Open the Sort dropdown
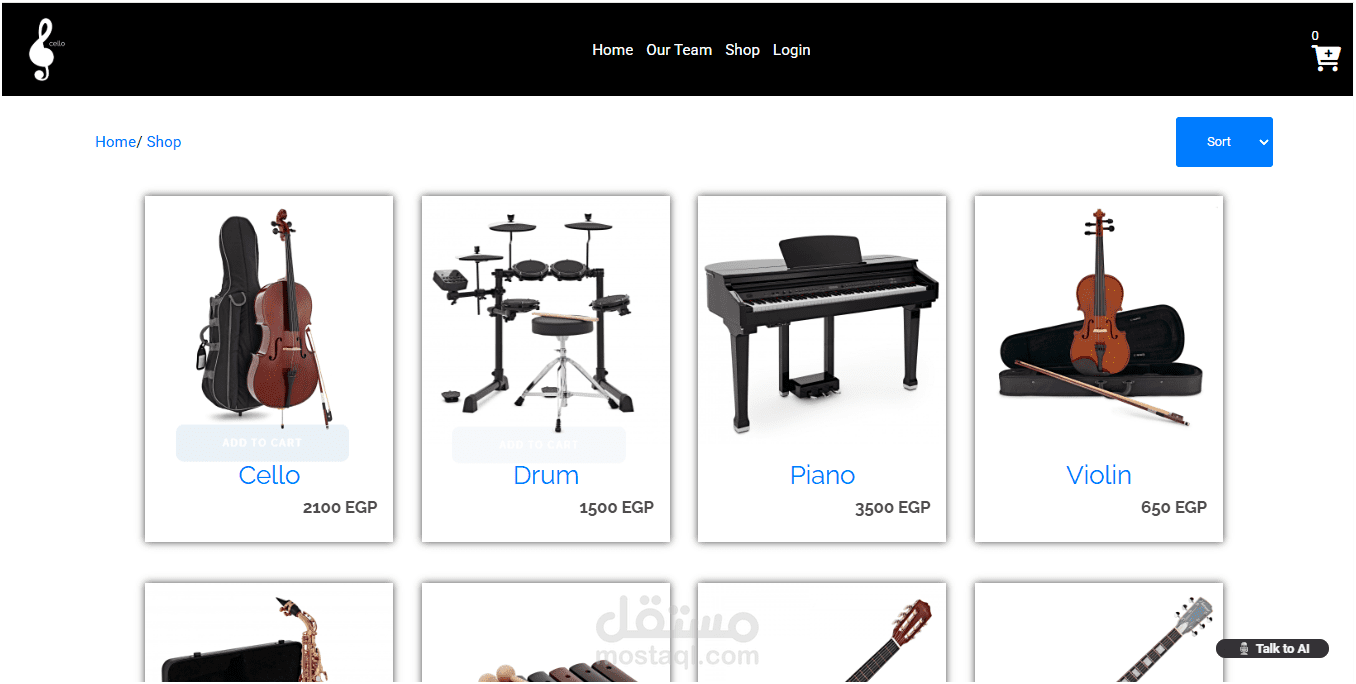This screenshot has height=684, width=1356. 1224,142
